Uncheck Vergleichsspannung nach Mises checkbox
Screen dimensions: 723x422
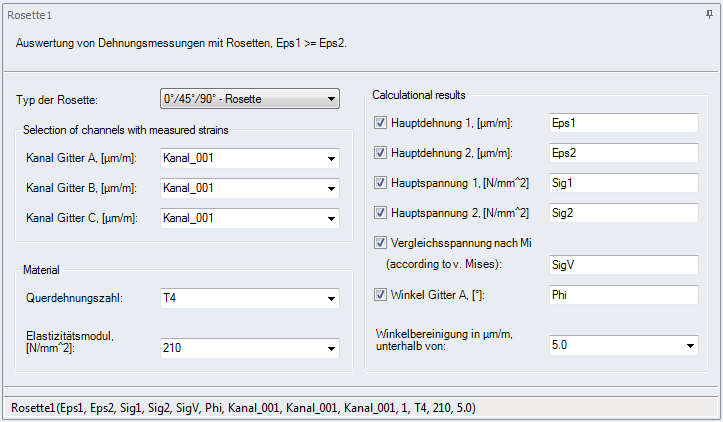[380, 242]
